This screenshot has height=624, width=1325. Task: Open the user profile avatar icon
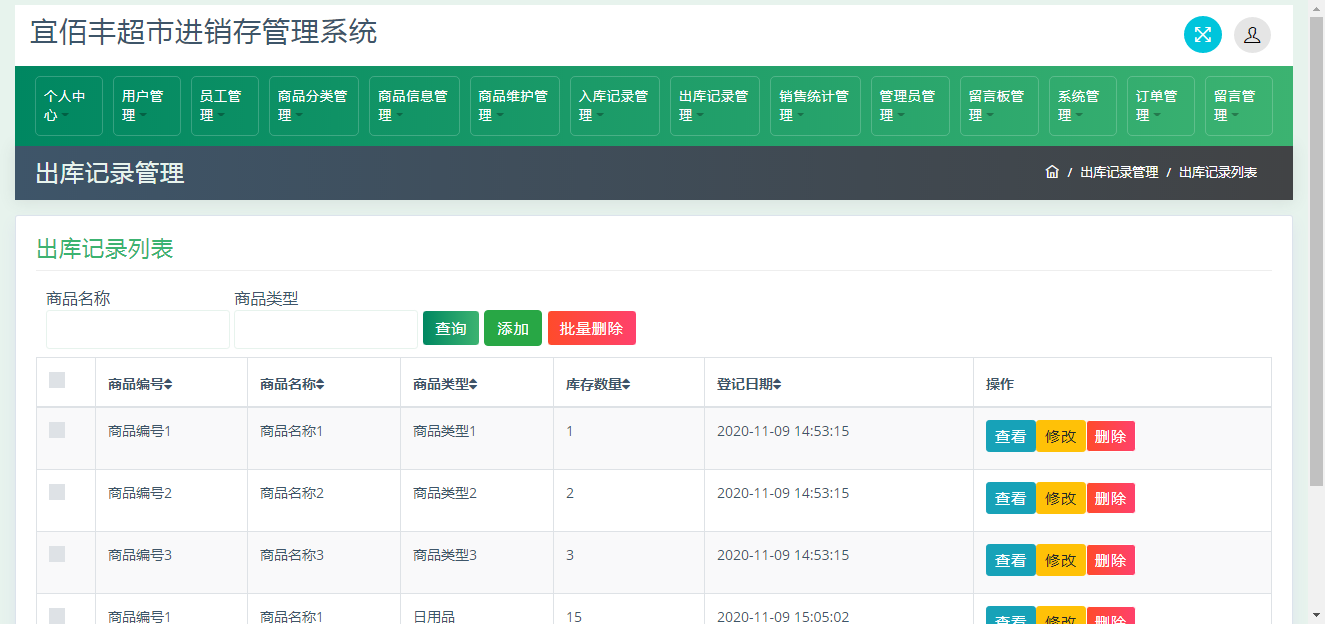click(1252, 35)
